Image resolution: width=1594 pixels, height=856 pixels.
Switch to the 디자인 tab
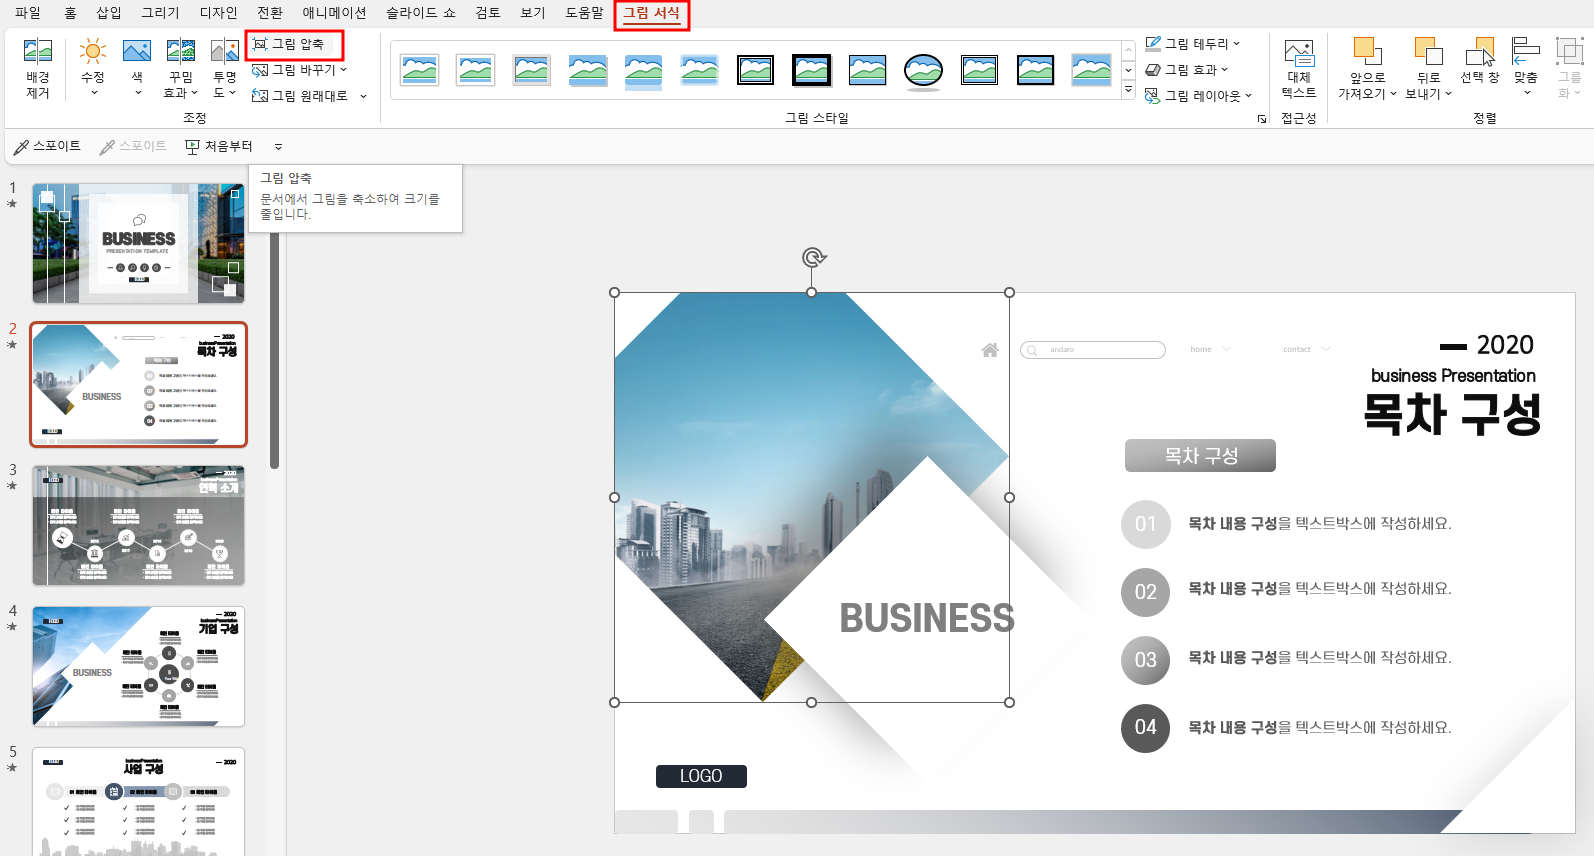pos(219,13)
